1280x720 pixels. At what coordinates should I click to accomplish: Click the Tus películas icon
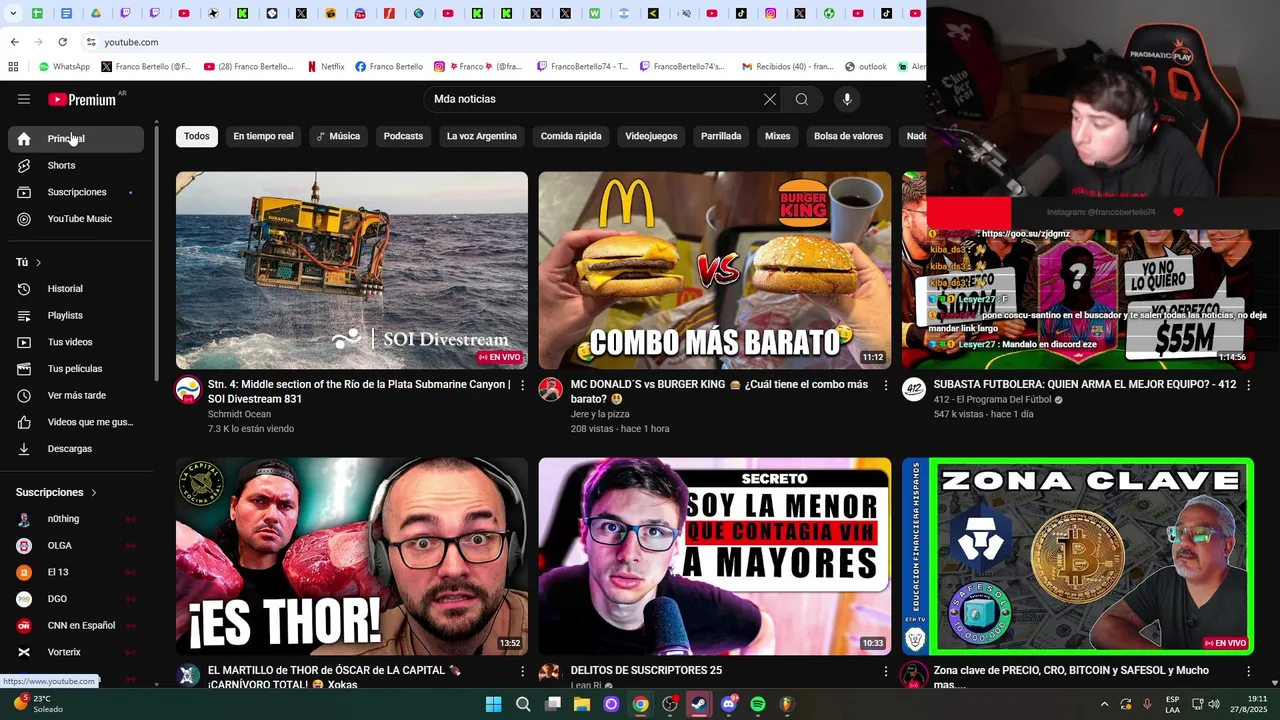24,369
